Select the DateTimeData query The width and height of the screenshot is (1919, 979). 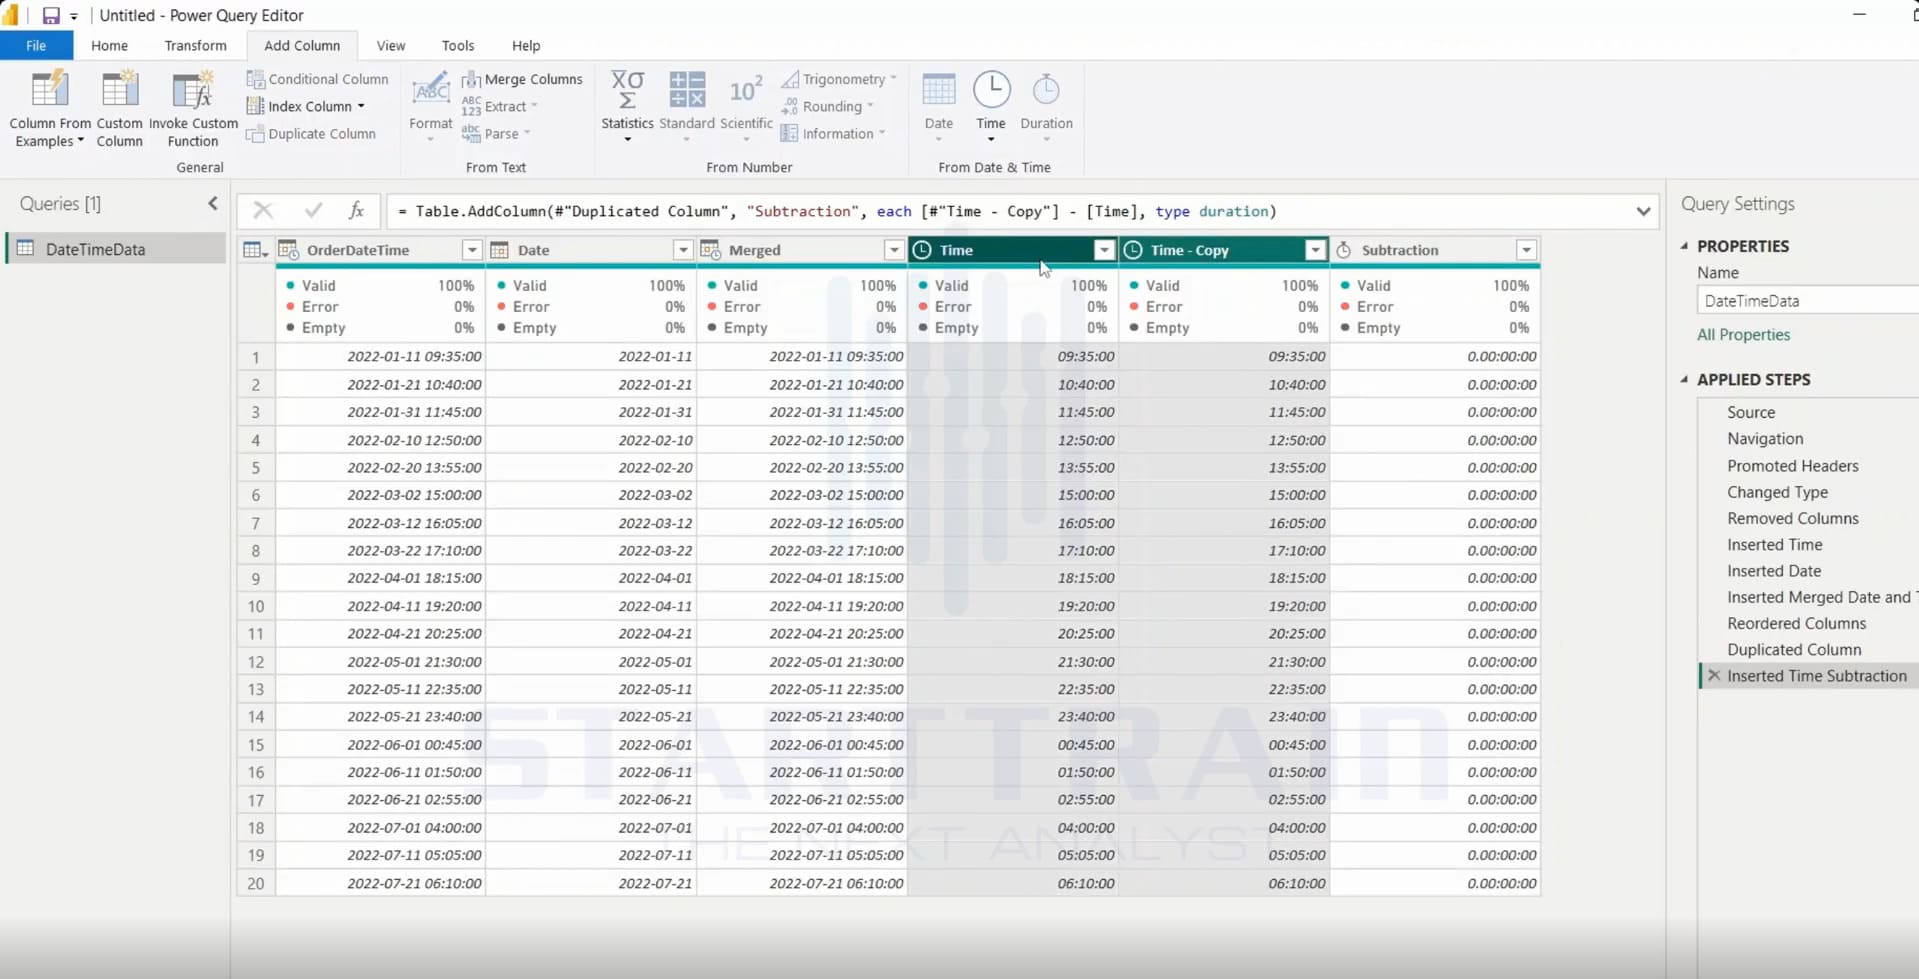116,249
